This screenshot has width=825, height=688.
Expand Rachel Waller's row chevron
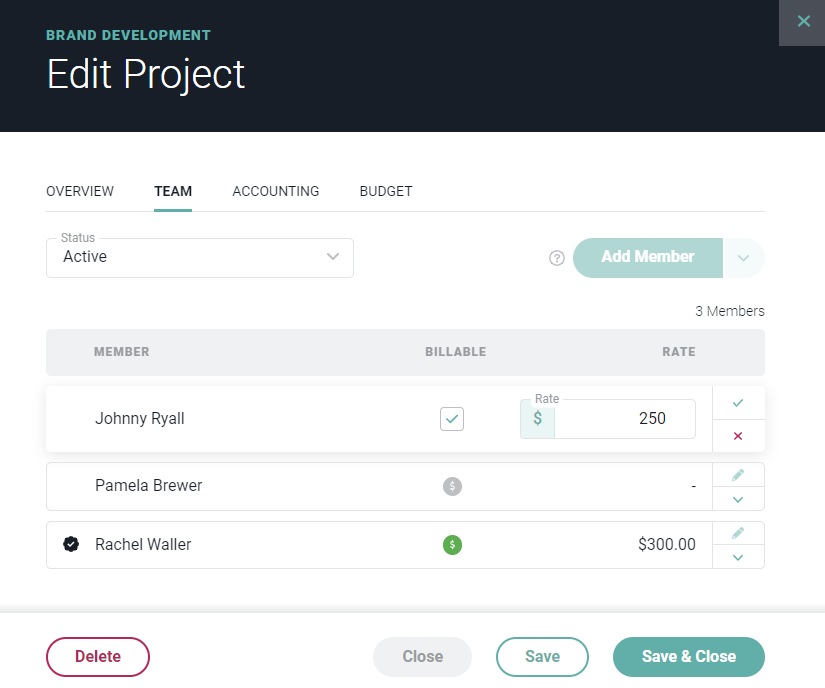pos(738,557)
